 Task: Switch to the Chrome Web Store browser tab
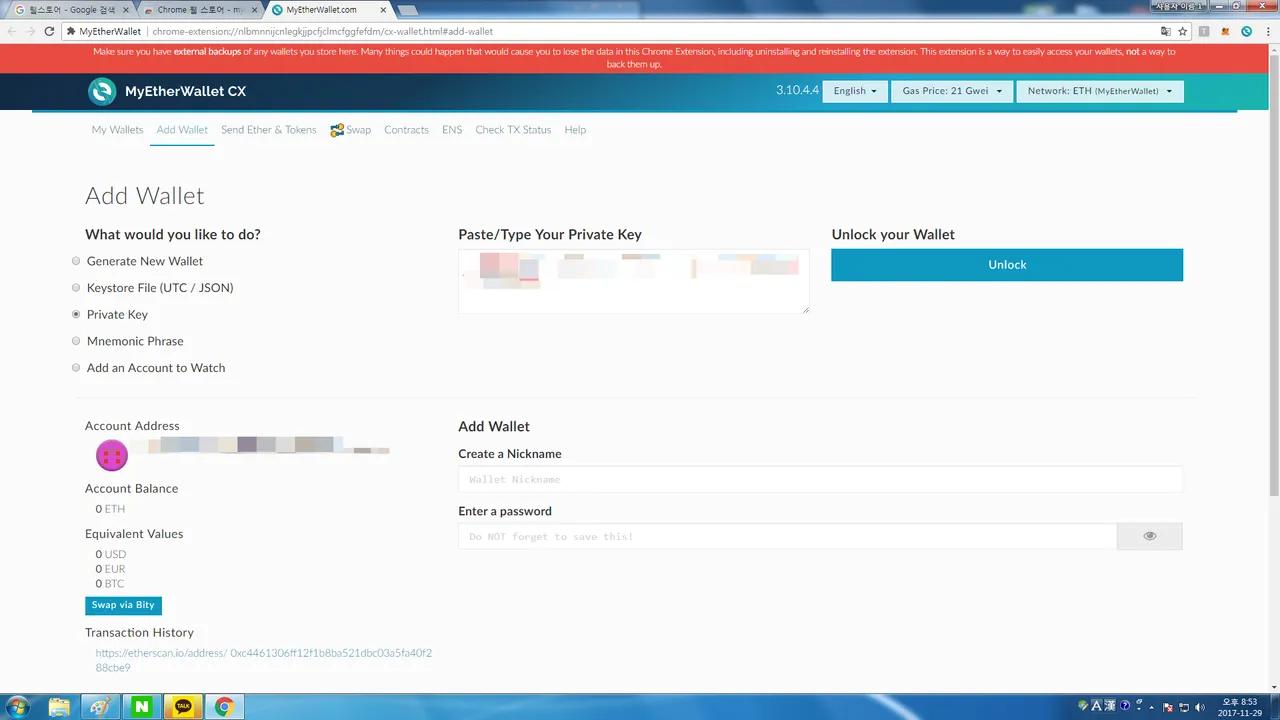point(198,10)
